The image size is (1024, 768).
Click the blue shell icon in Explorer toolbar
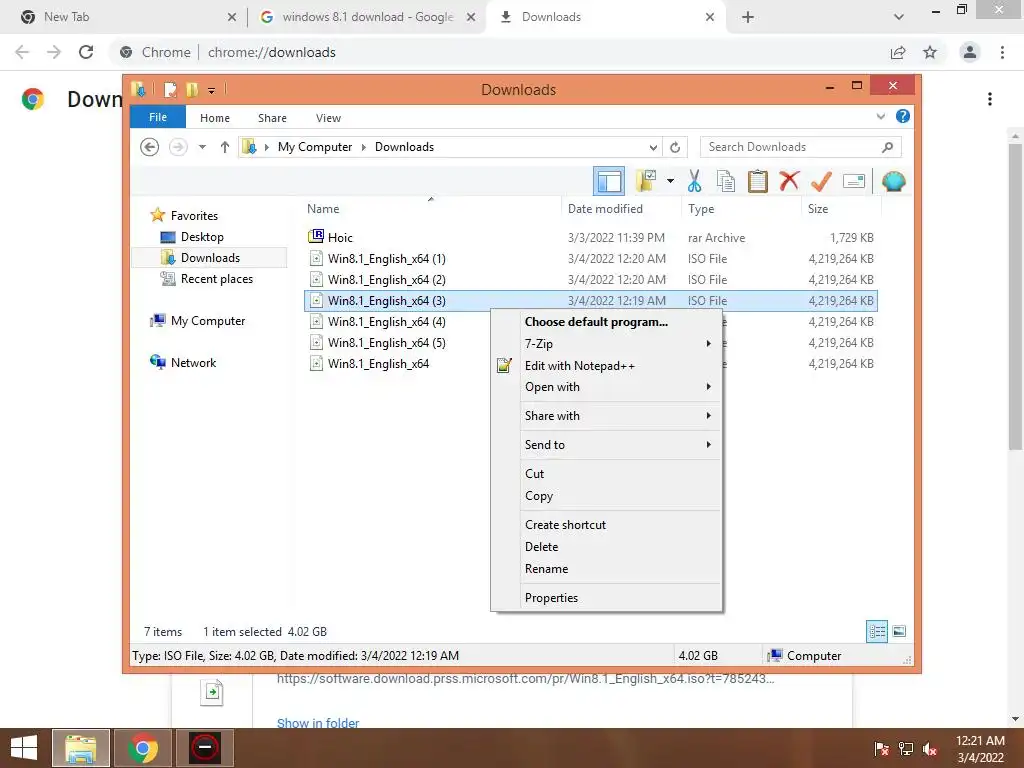[893, 181]
